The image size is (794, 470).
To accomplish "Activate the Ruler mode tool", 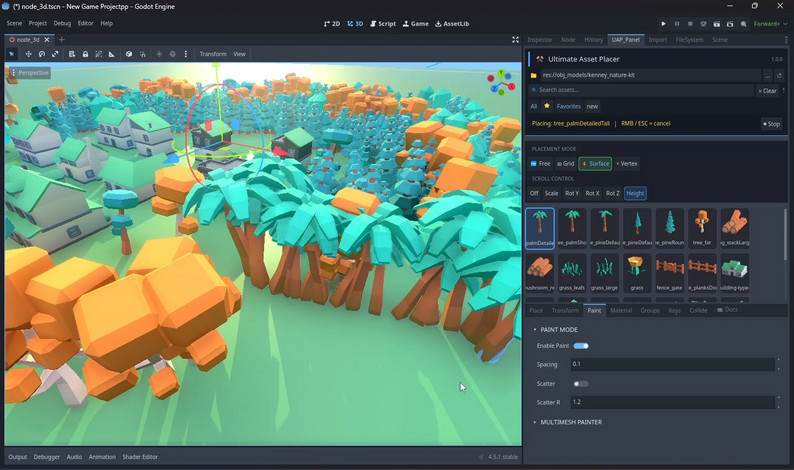I will [111, 54].
